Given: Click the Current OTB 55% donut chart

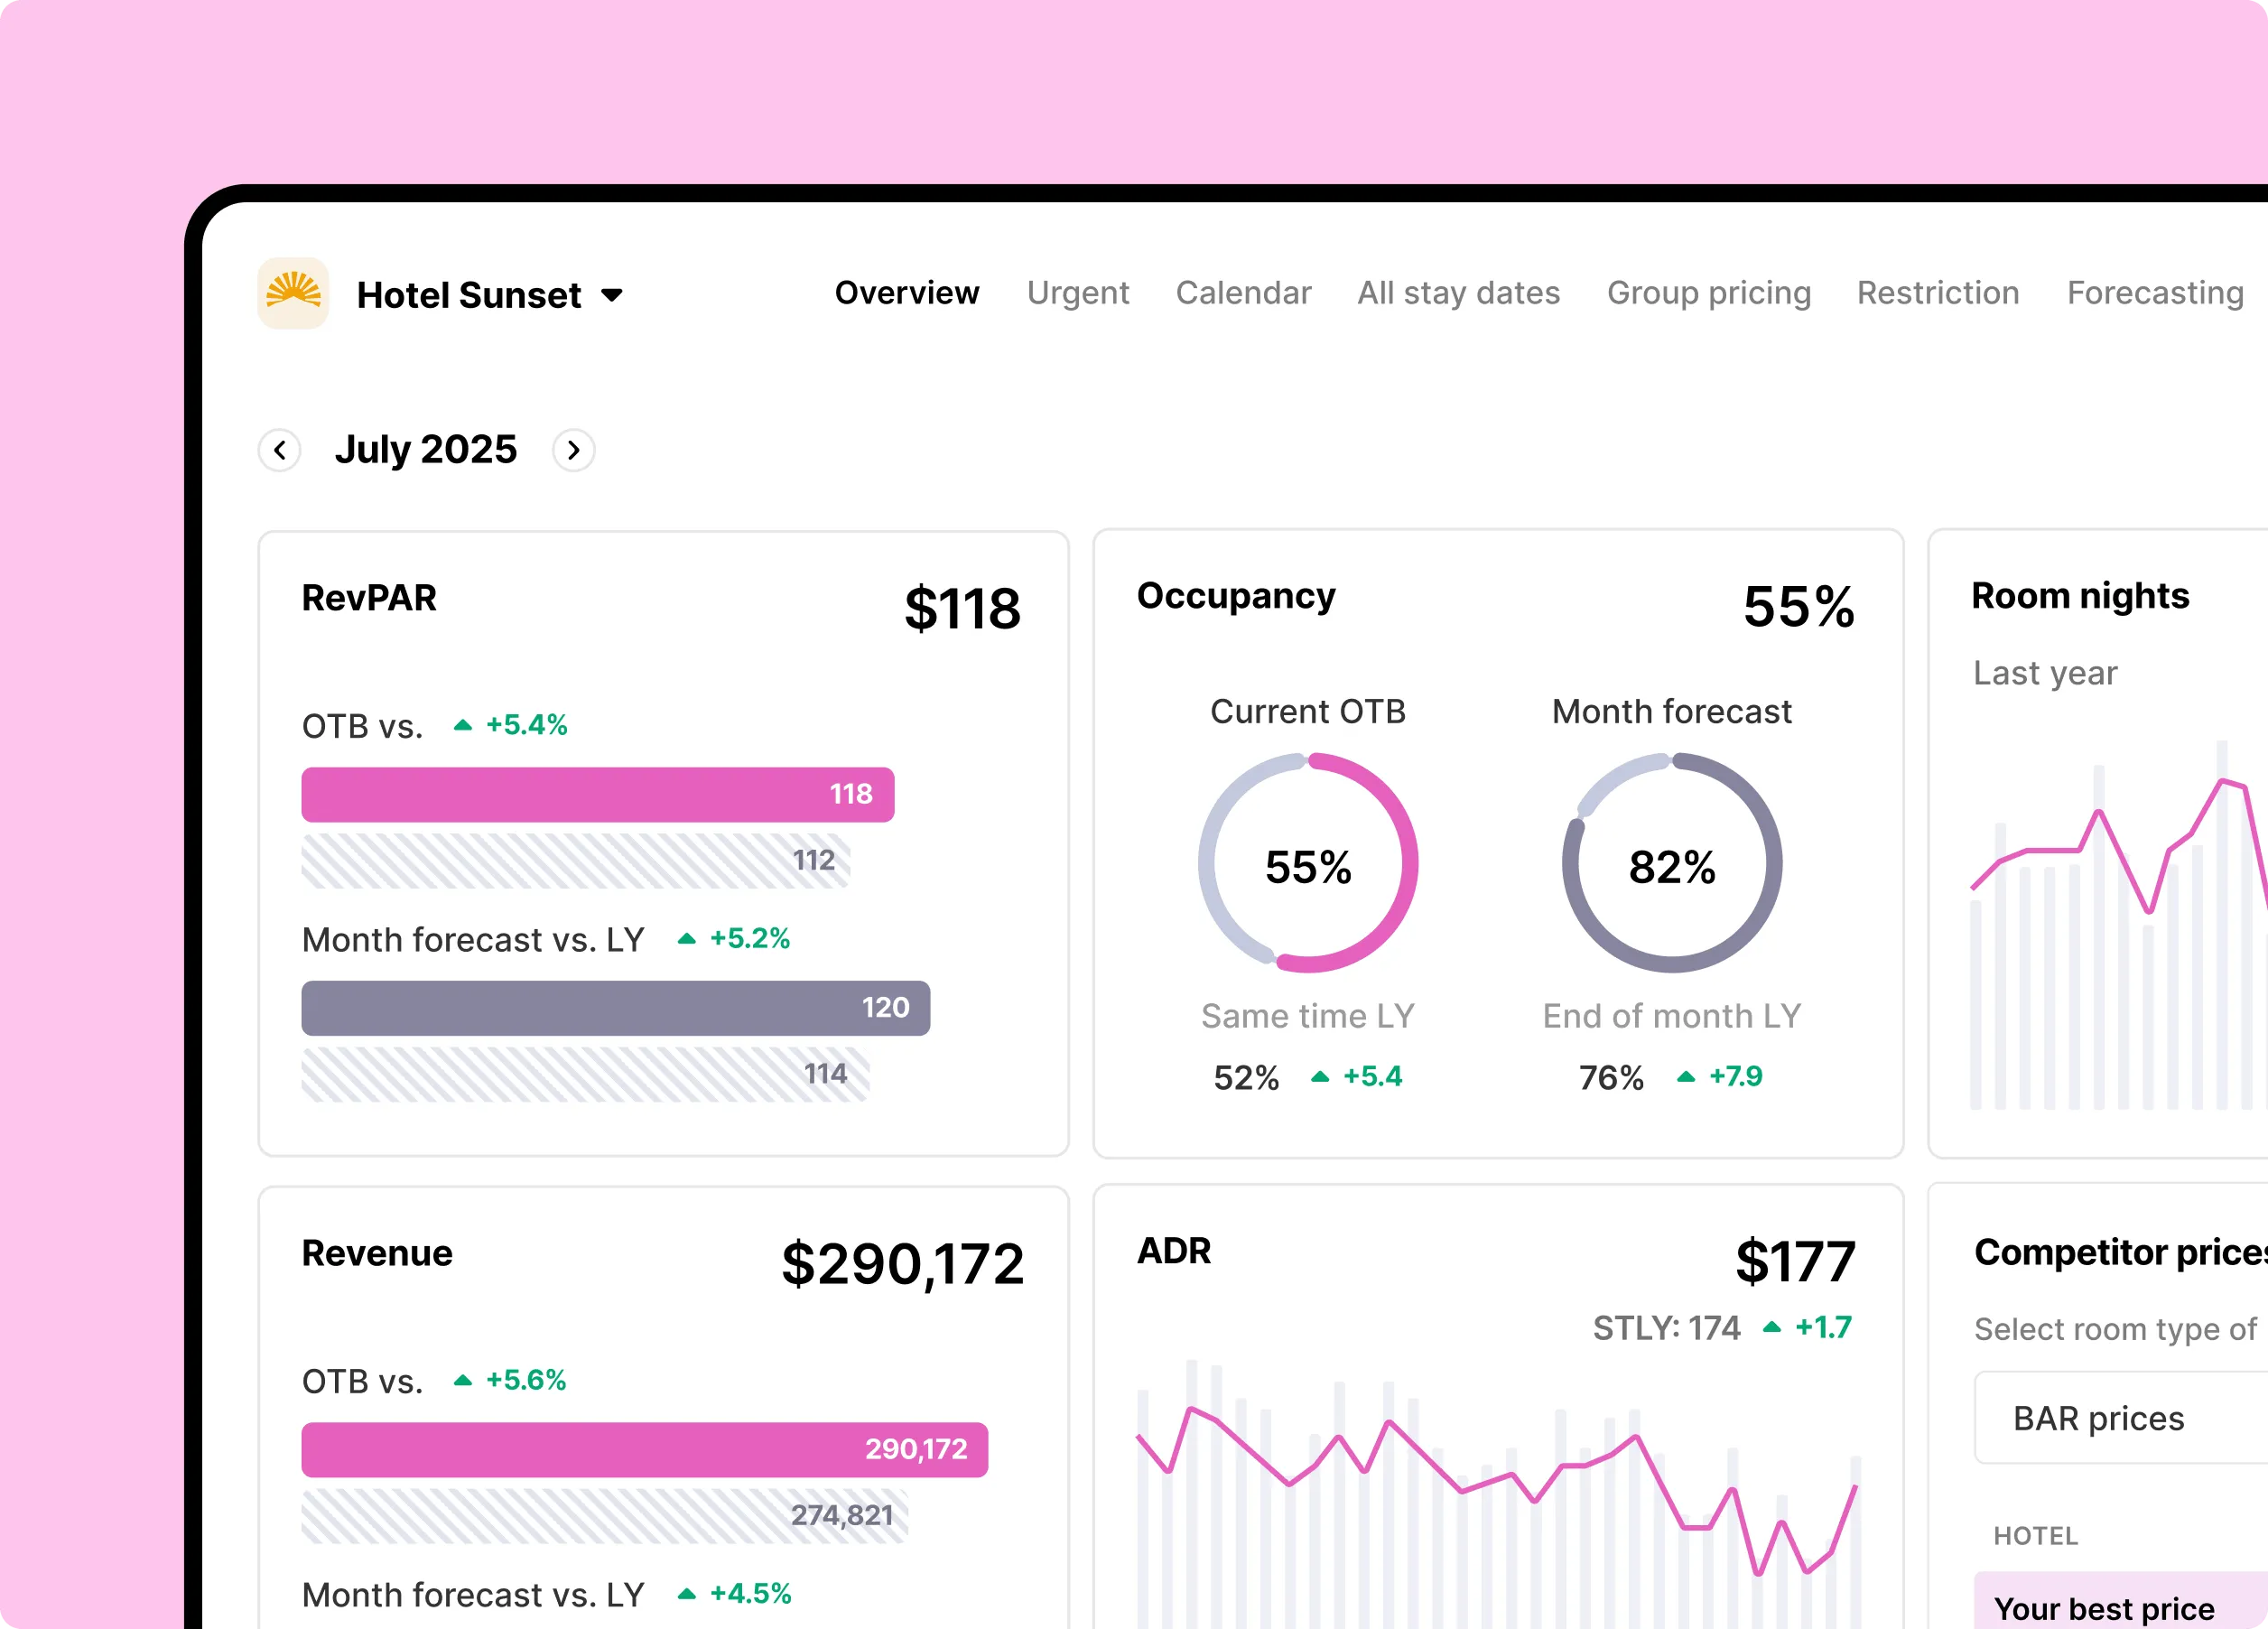Looking at the screenshot, I should 1308,863.
